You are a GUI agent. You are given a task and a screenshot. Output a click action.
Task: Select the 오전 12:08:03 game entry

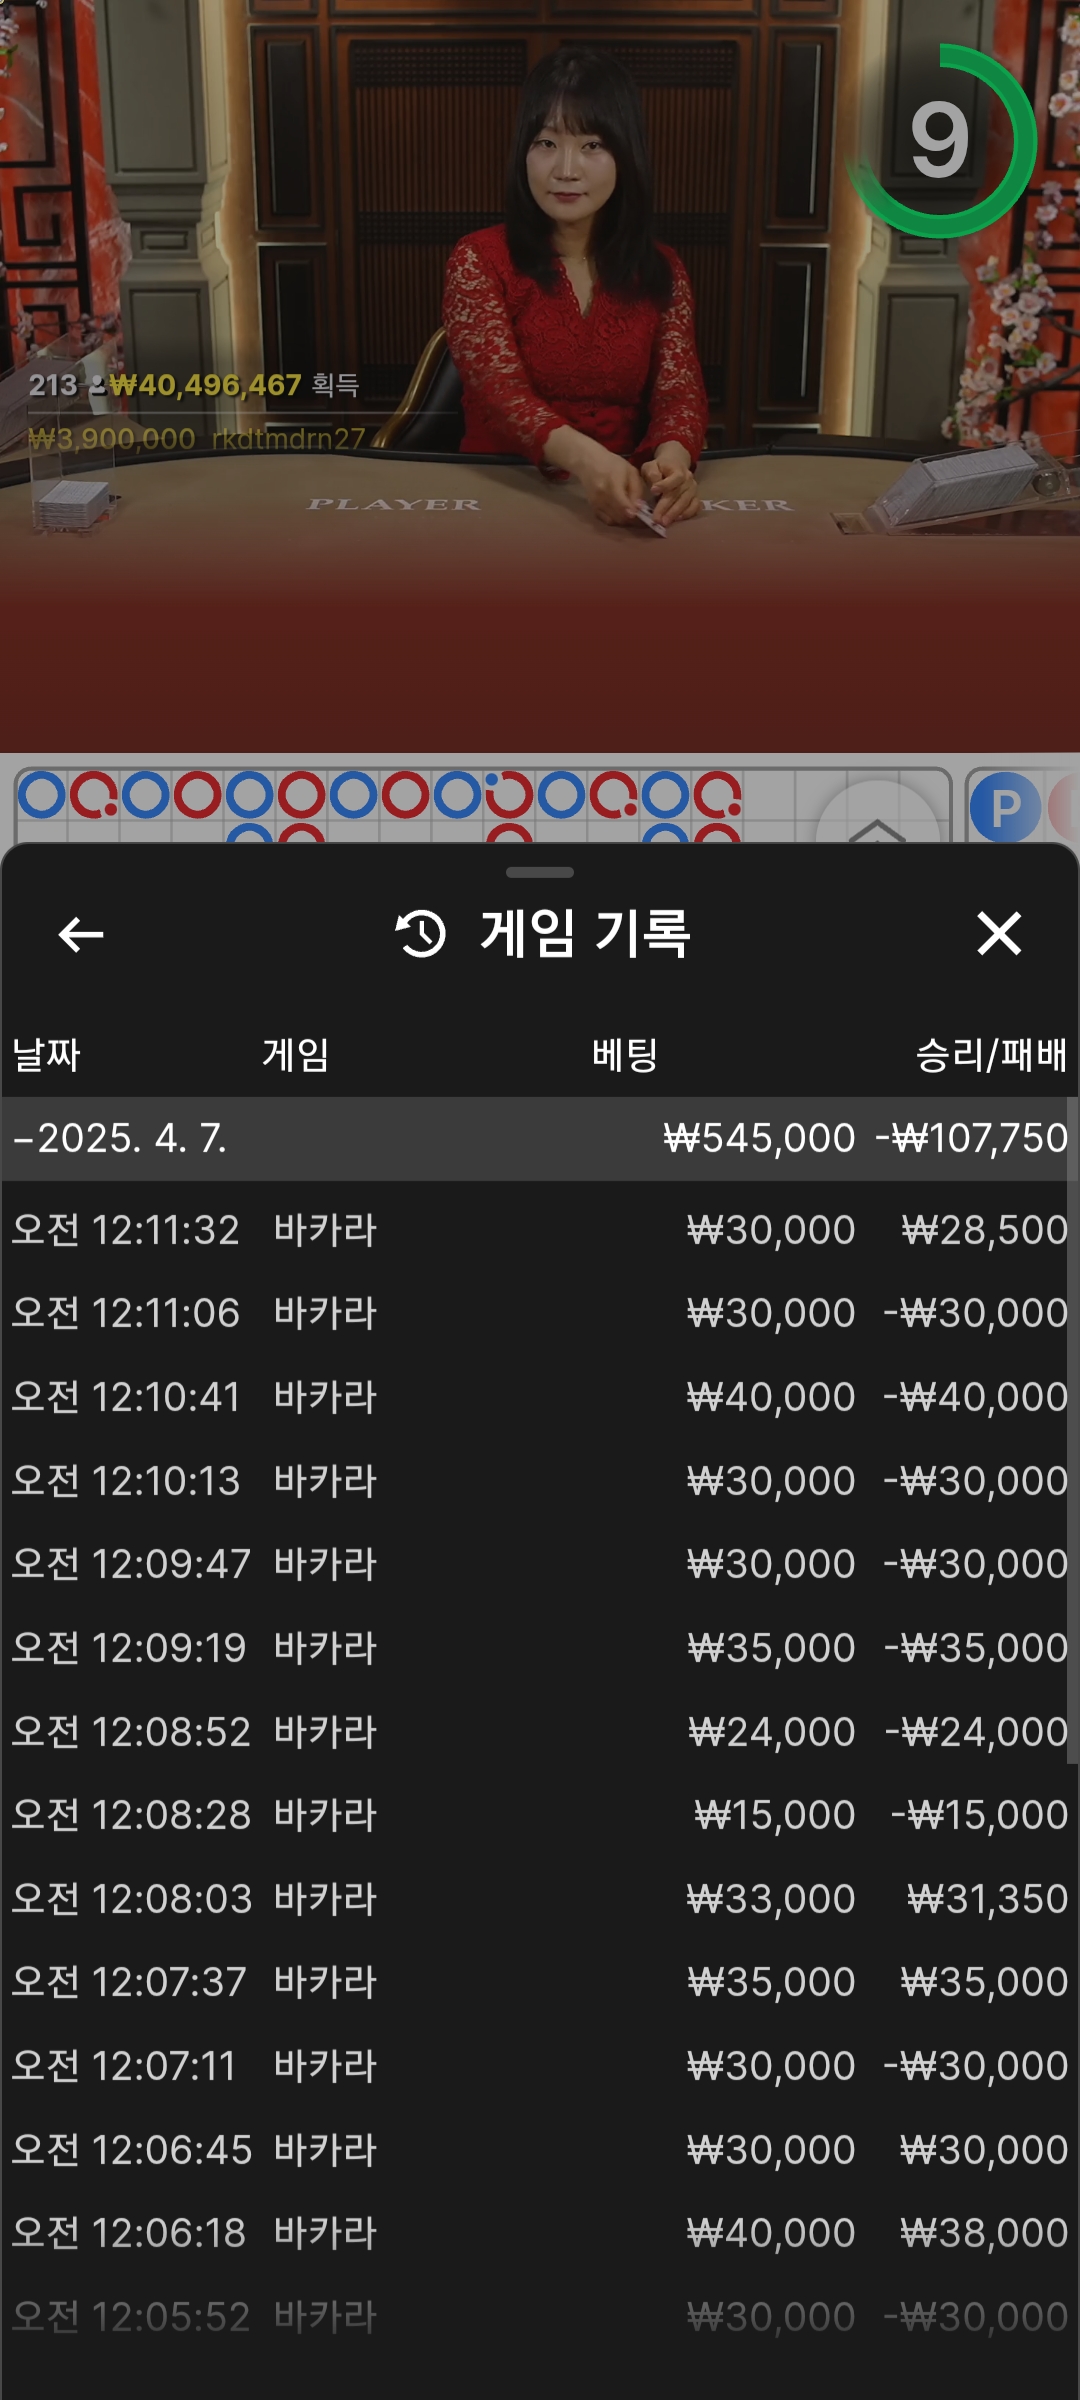point(540,1899)
